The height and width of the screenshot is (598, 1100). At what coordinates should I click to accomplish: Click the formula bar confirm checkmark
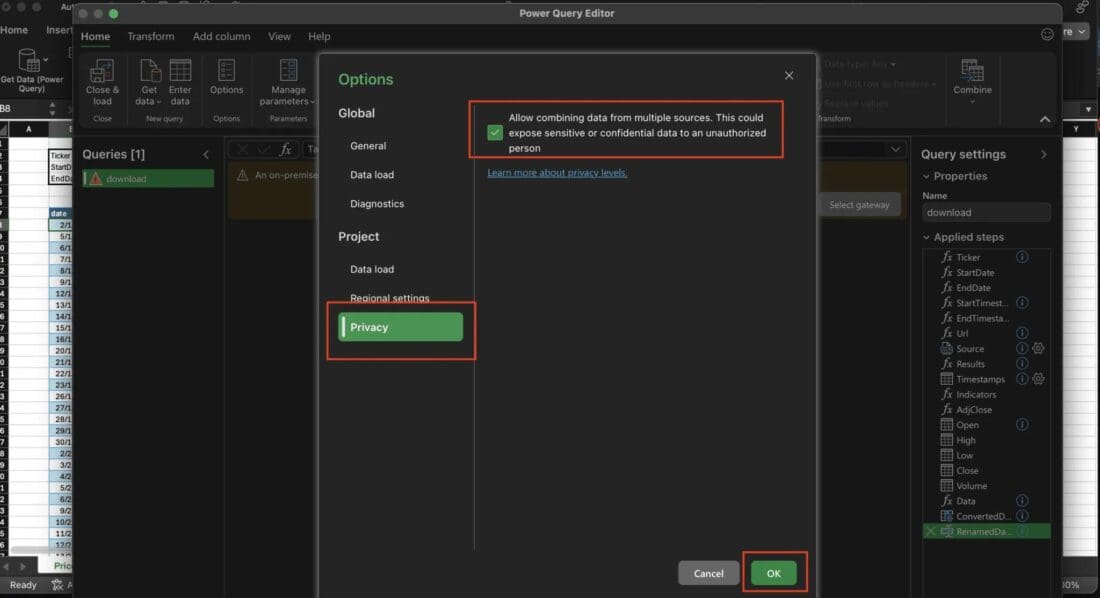(263, 150)
